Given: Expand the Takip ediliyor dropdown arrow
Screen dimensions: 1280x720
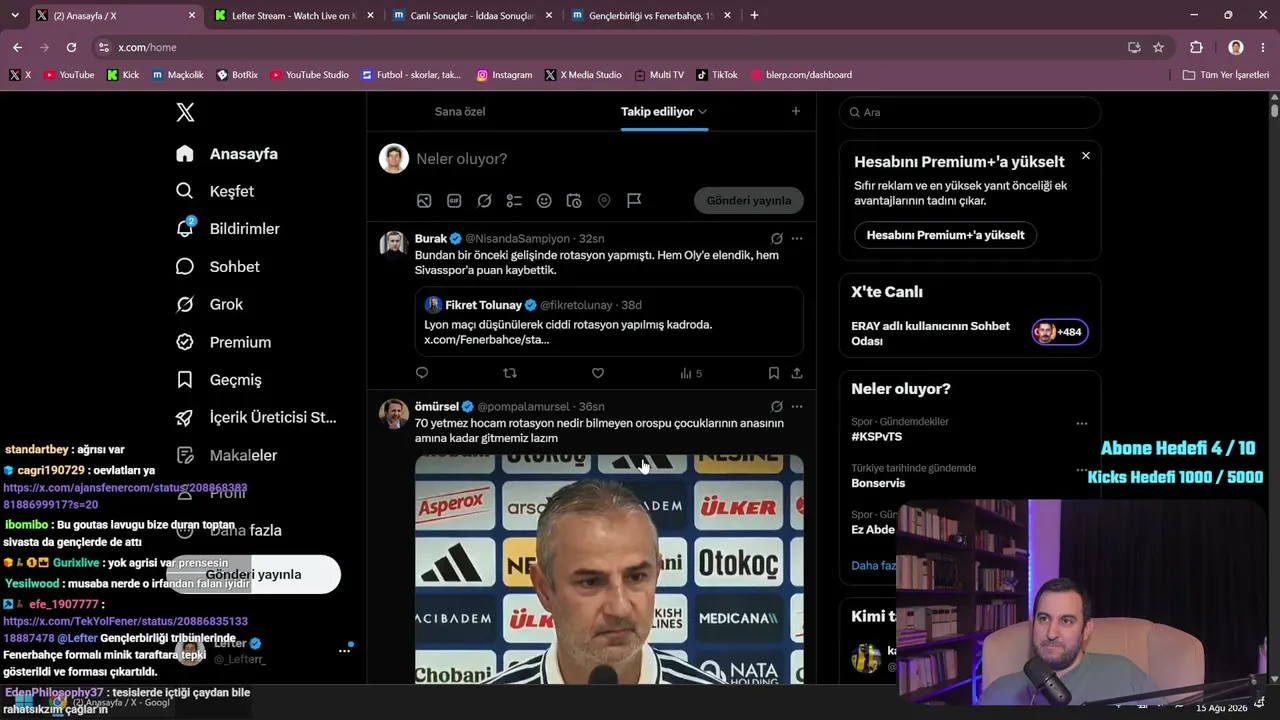Looking at the screenshot, I should click(703, 112).
